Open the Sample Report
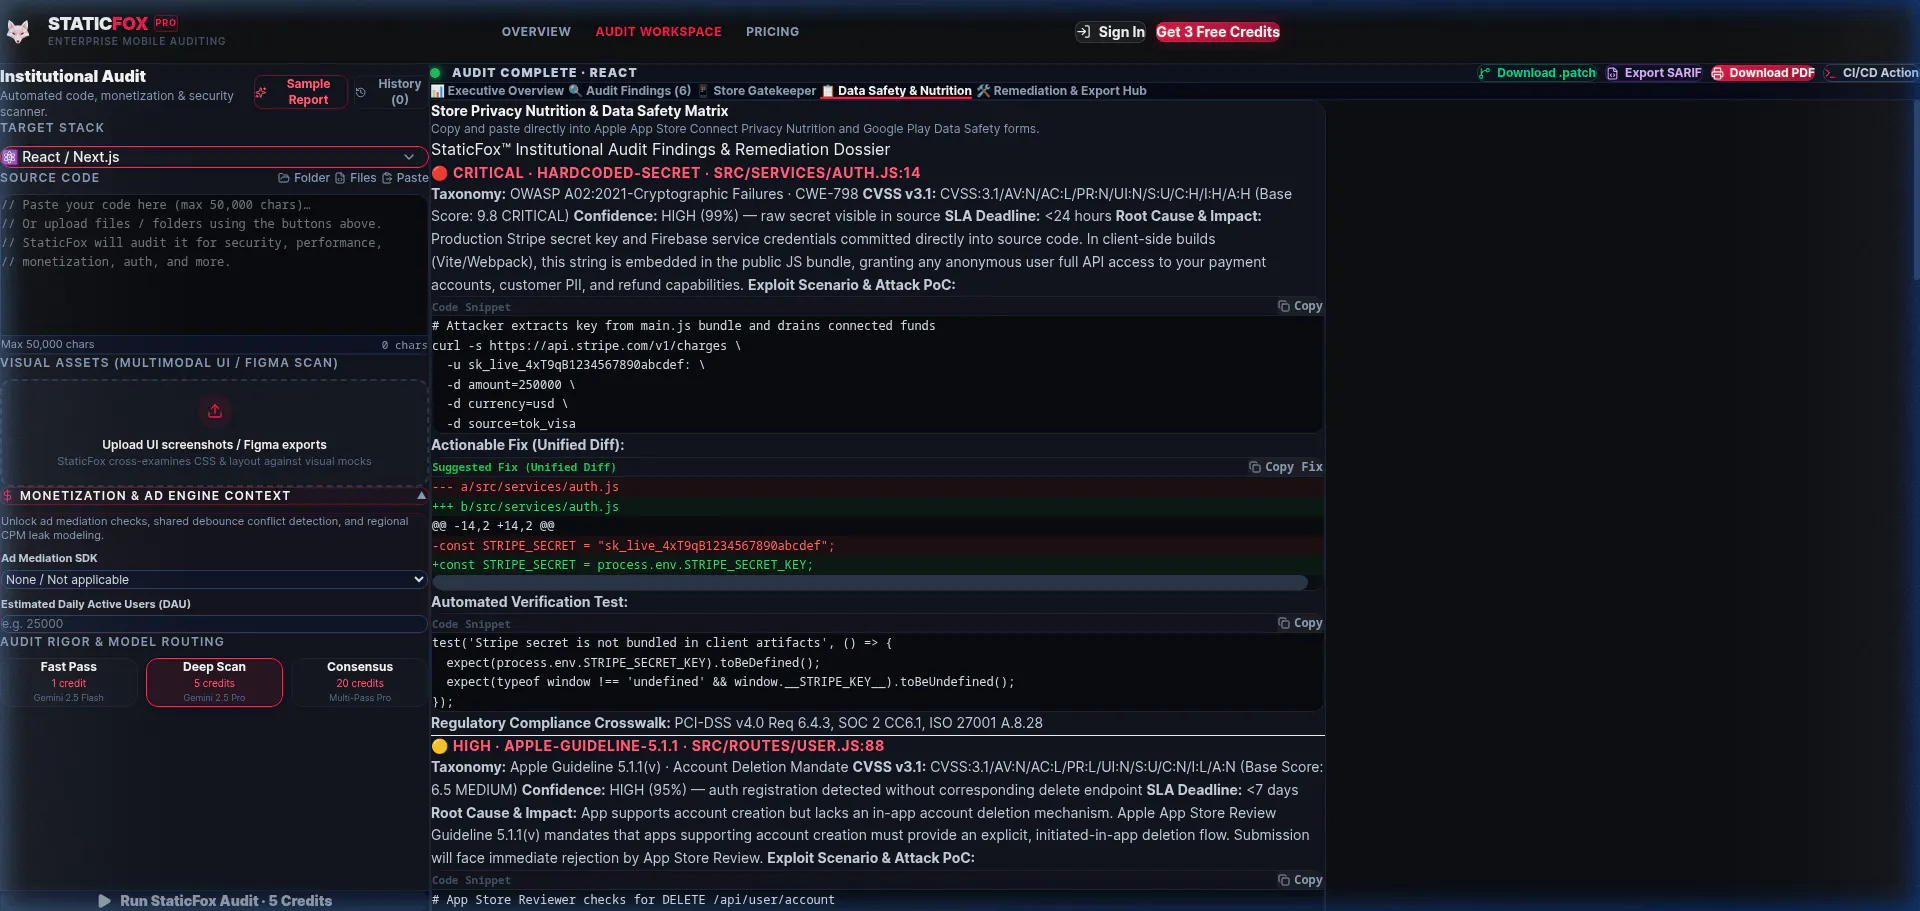The width and height of the screenshot is (1920, 911). (300, 92)
